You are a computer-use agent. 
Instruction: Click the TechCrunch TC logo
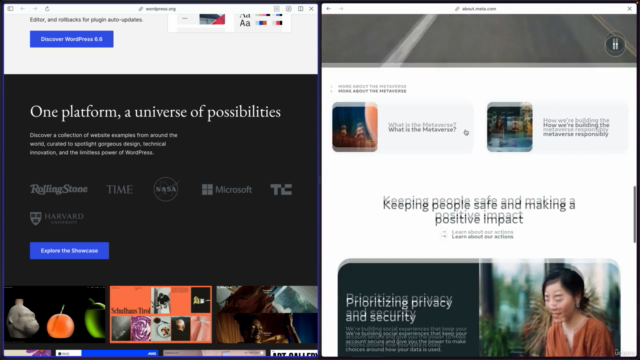pos(281,189)
